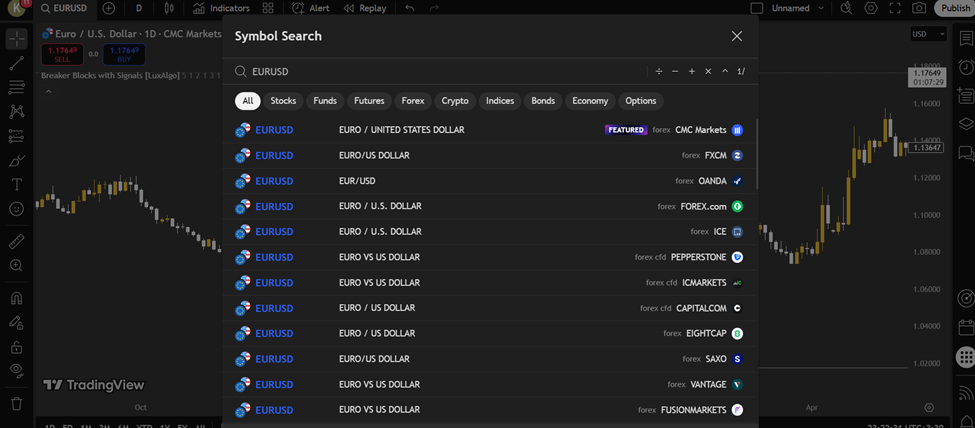Open the chart type candles selector
Screen dimensions: 975x428
169,8
